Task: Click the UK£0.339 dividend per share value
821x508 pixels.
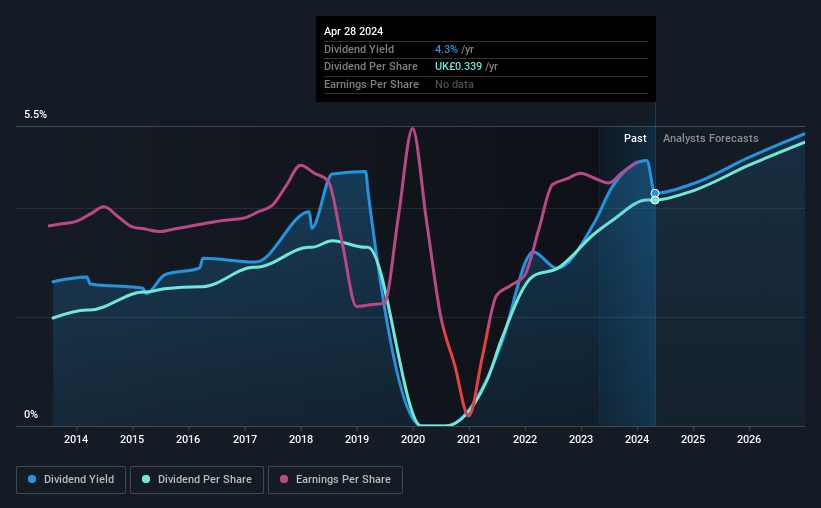Action: point(458,67)
